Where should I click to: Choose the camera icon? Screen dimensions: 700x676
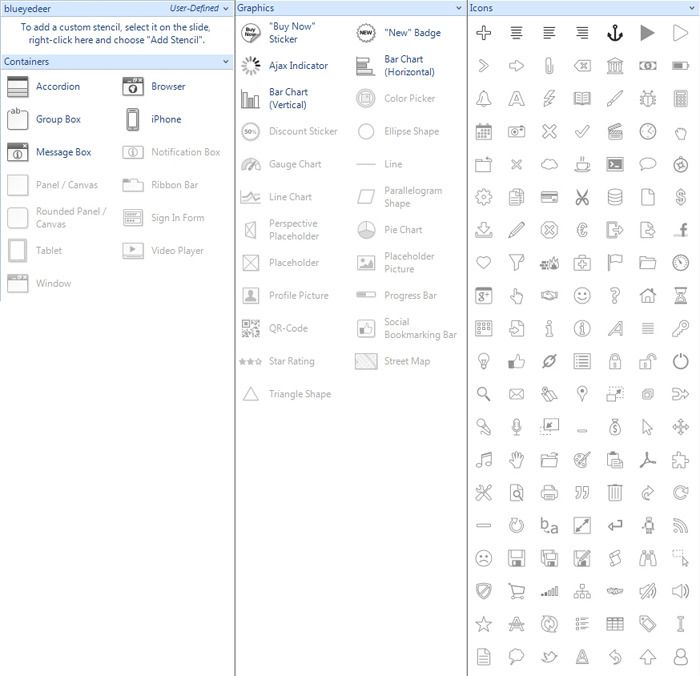pos(517,131)
